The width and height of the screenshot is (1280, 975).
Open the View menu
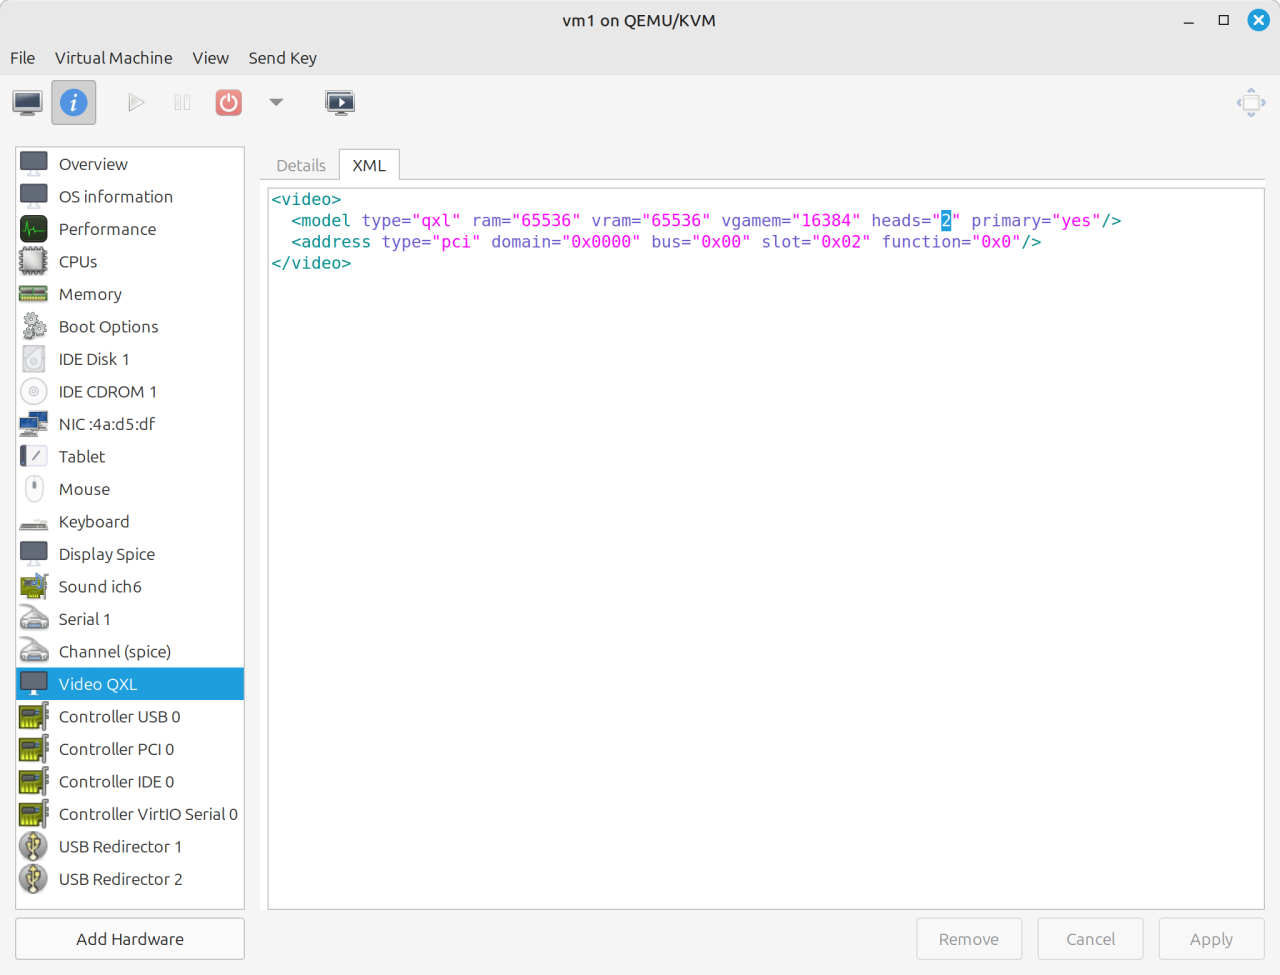click(210, 58)
